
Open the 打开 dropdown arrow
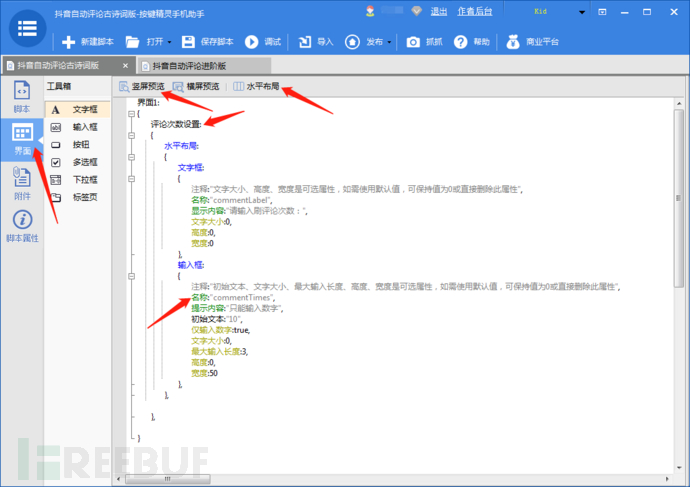coord(169,42)
